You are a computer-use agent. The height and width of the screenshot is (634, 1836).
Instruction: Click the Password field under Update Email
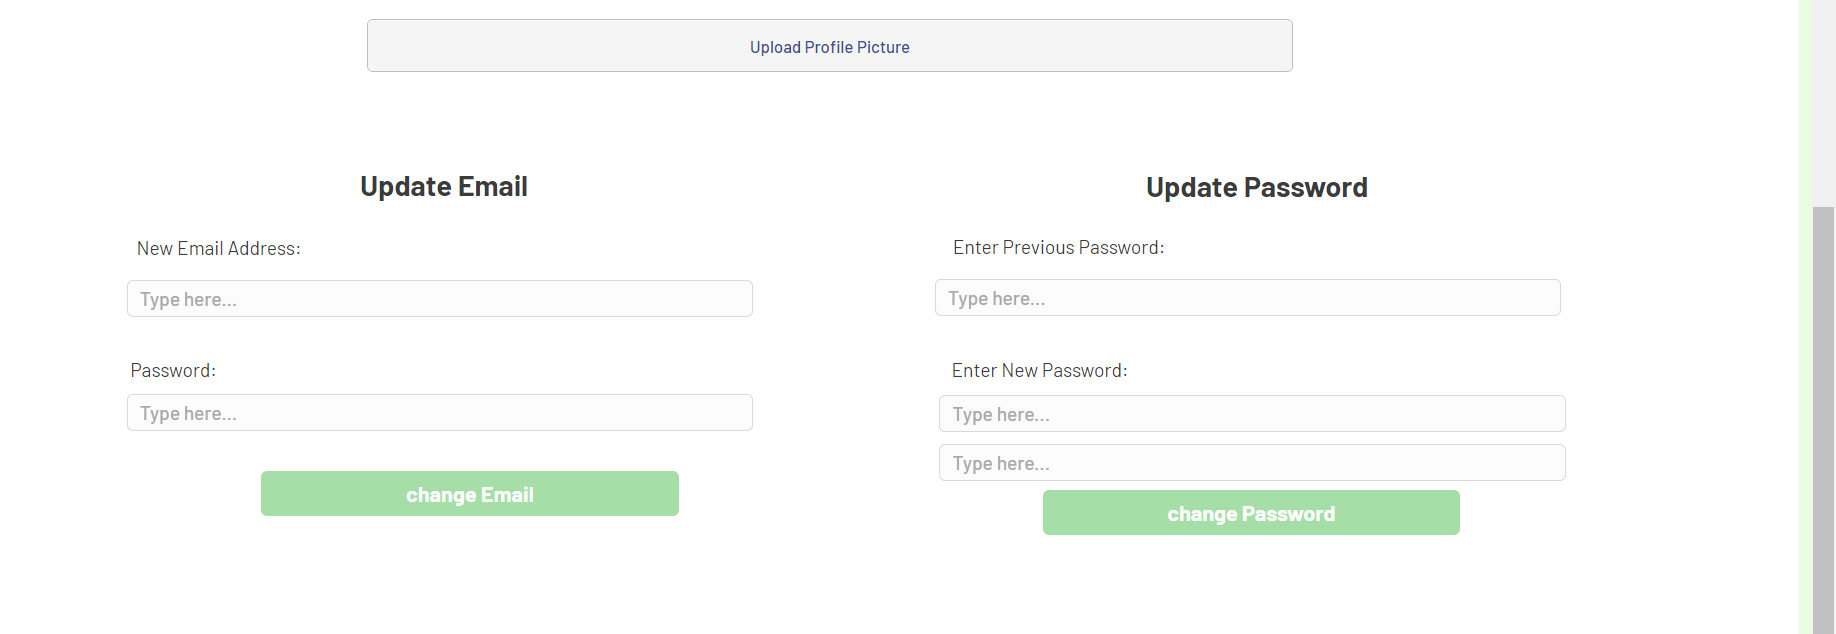(x=439, y=413)
